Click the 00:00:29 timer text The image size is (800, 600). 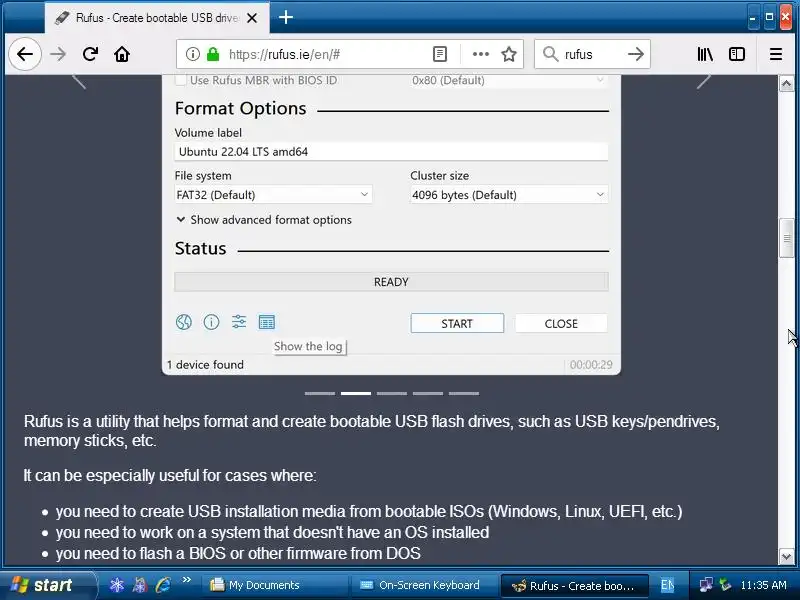click(591, 365)
